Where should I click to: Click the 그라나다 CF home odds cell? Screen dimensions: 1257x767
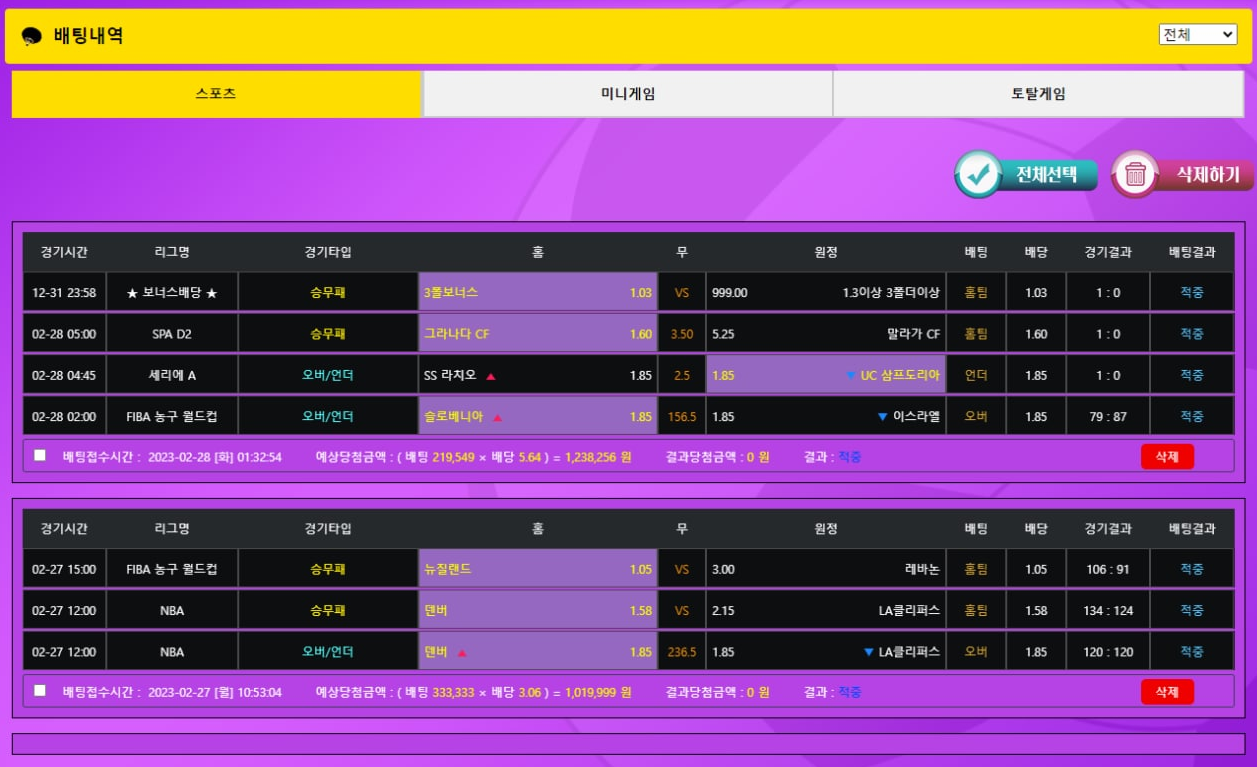coord(537,334)
